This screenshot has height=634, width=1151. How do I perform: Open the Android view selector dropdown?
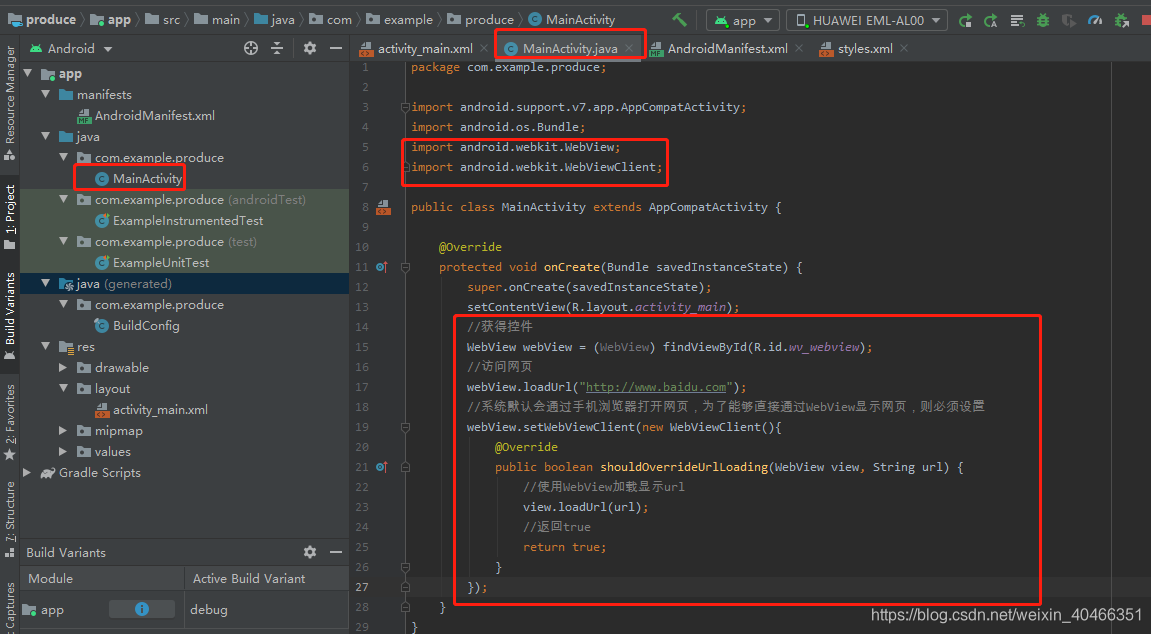click(x=71, y=48)
